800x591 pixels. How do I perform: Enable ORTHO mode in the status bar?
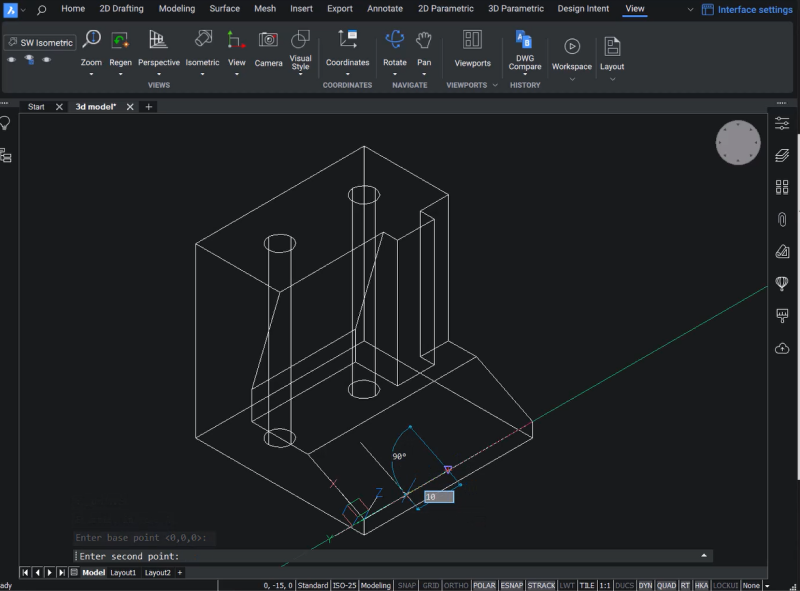tap(455, 585)
